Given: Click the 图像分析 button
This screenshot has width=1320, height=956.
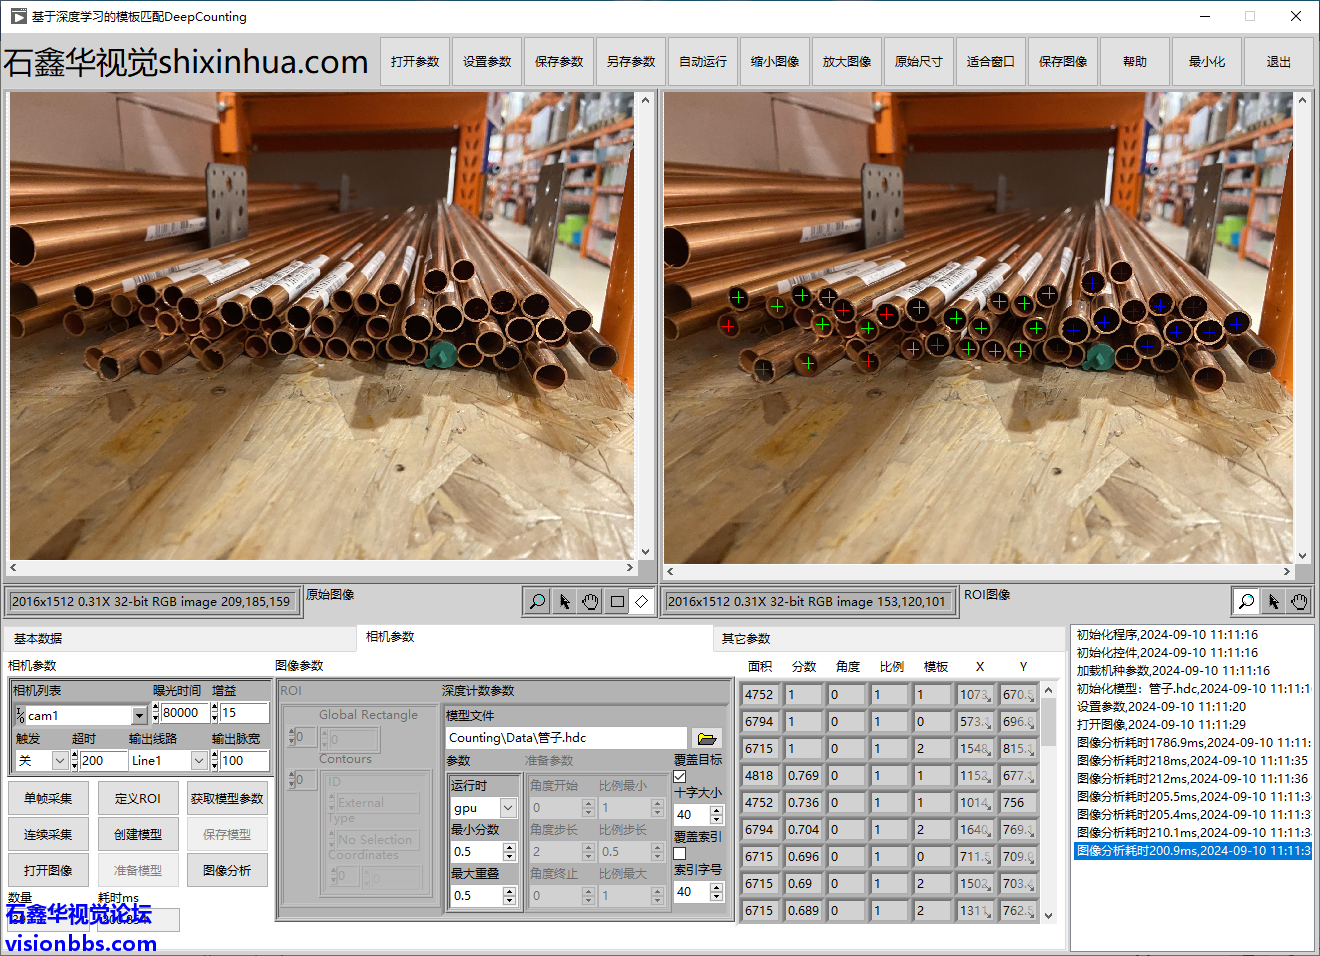Looking at the screenshot, I should pos(227,870).
